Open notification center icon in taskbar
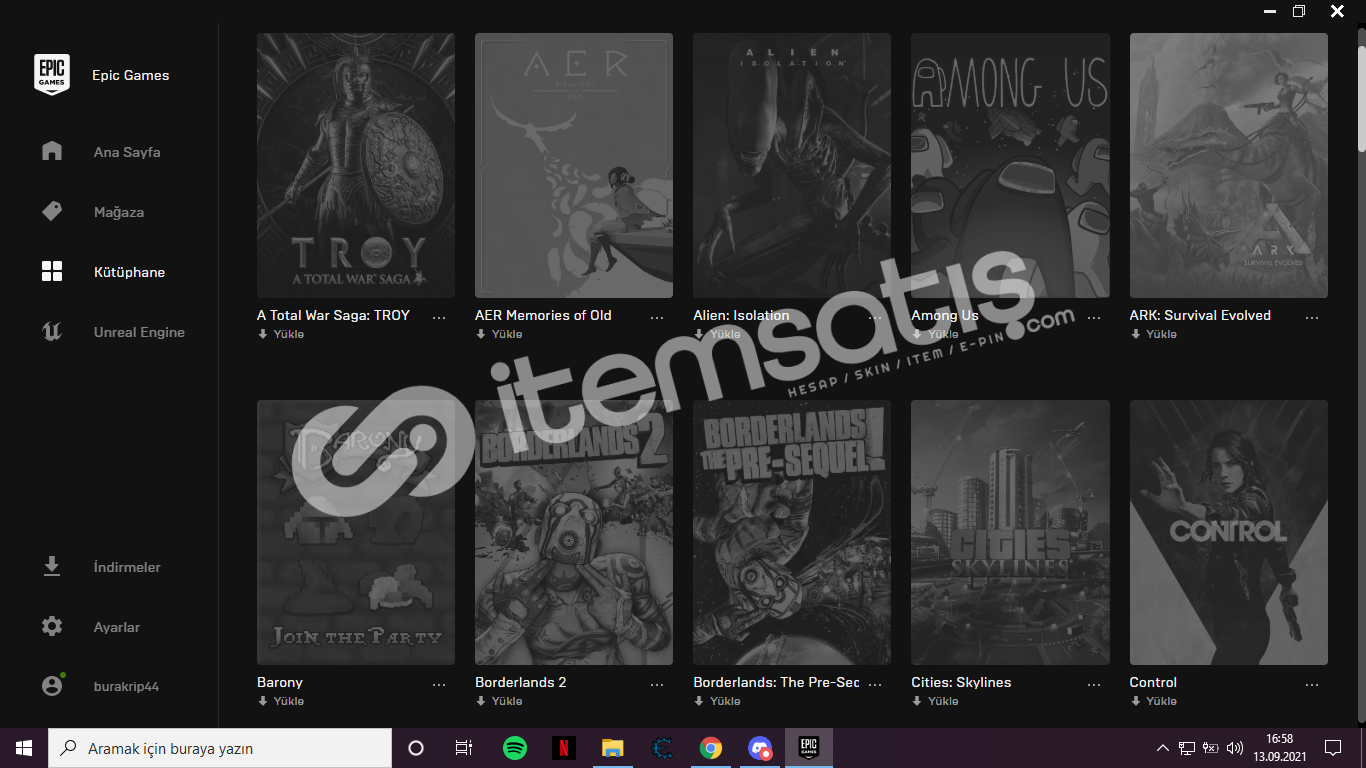This screenshot has height=768, width=1366. click(1333, 748)
